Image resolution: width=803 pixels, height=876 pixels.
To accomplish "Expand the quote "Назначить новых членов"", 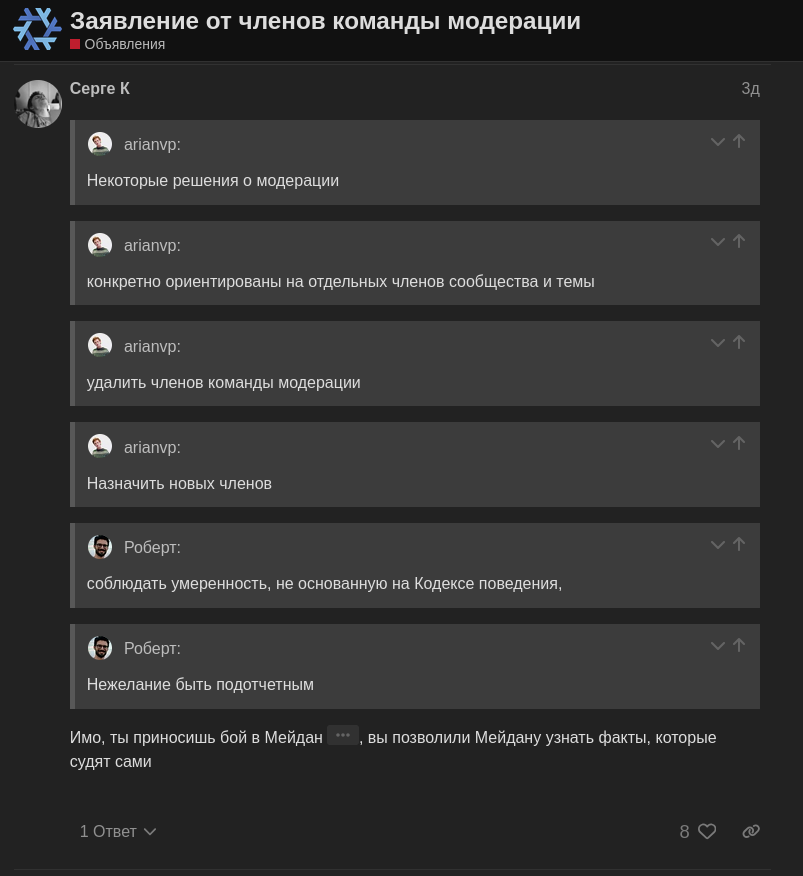I will [717, 444].
